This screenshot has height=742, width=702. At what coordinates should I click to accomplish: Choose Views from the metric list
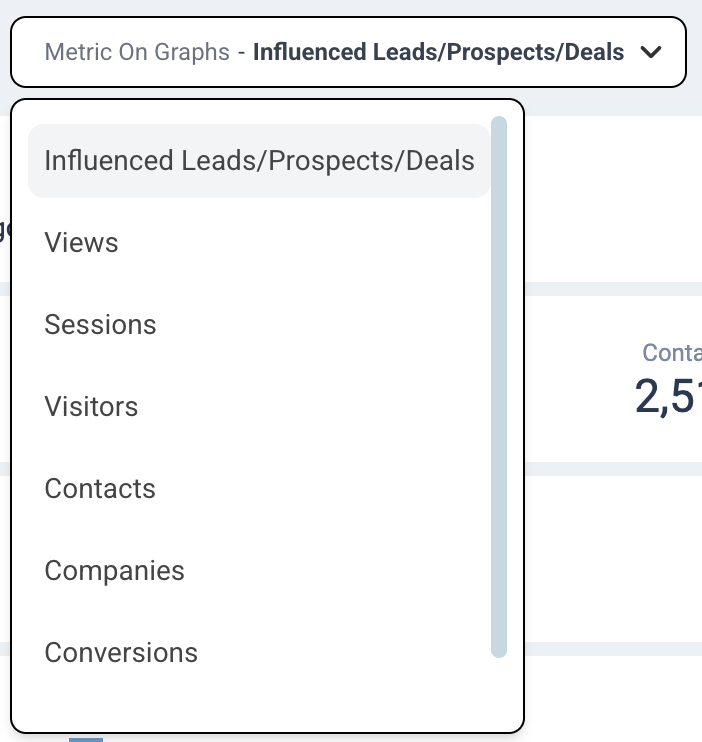coord(82,243)
